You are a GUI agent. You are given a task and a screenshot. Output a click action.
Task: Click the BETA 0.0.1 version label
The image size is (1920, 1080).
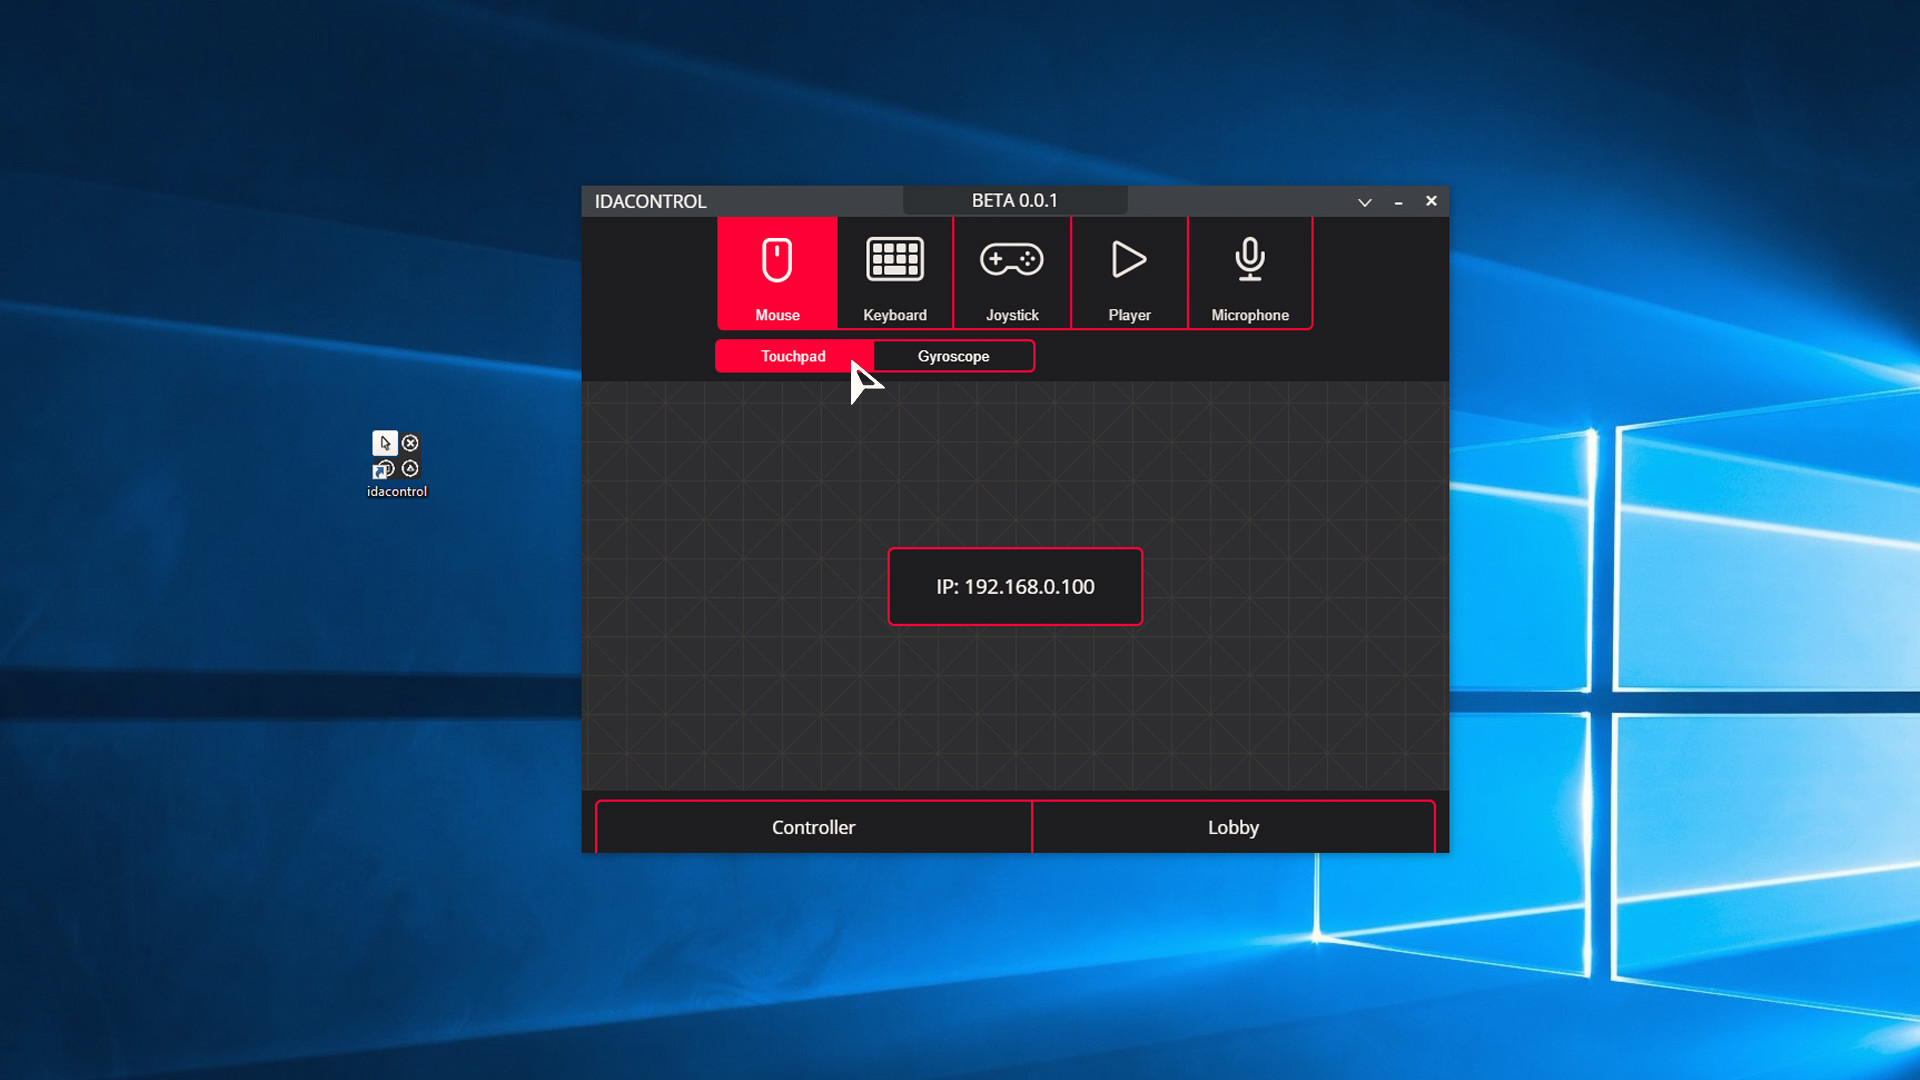[1014, 201]
